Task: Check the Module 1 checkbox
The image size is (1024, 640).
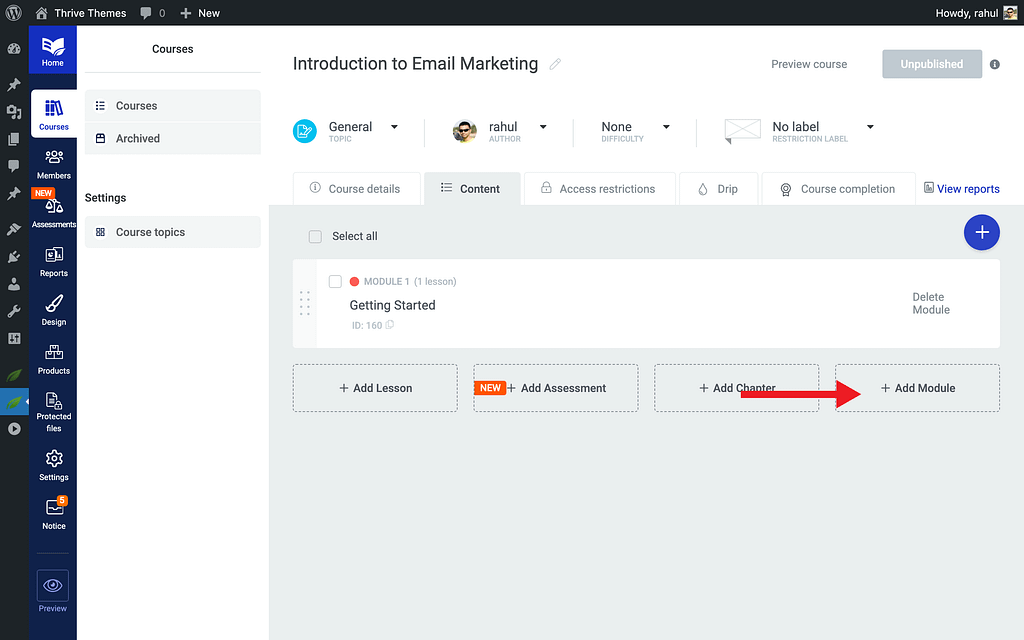Action: coord(335,282)
